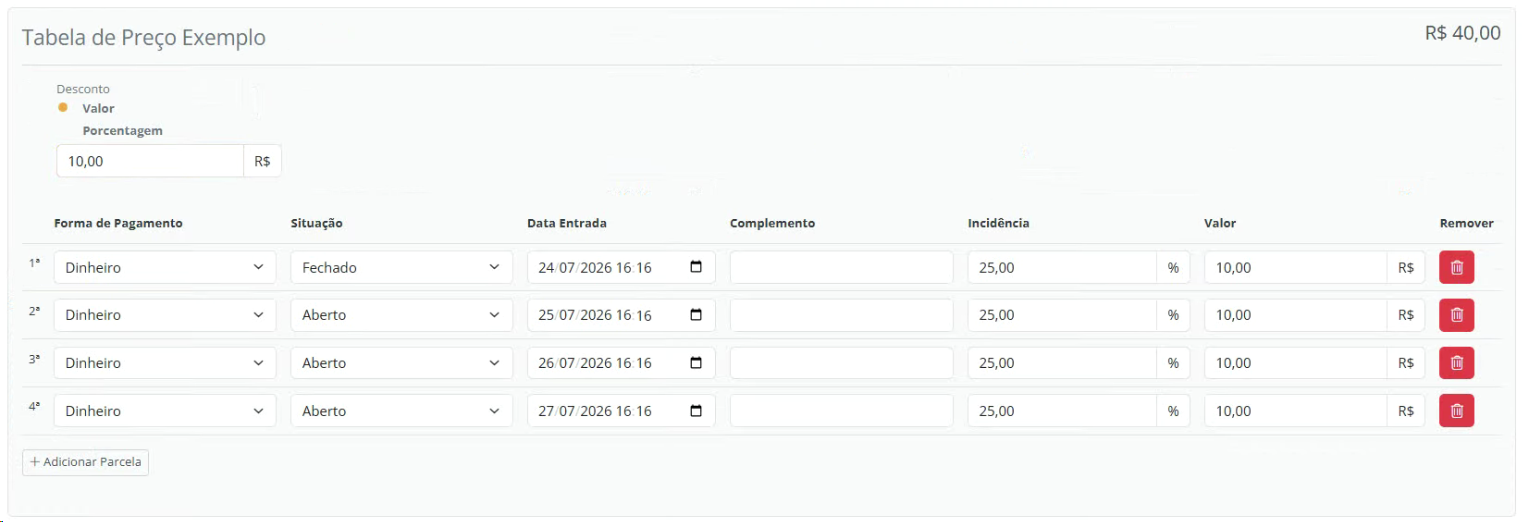Screen dimensions: 1522x522
Task: Remove the 4th installment via trash button
Action: click(1456, 411)
